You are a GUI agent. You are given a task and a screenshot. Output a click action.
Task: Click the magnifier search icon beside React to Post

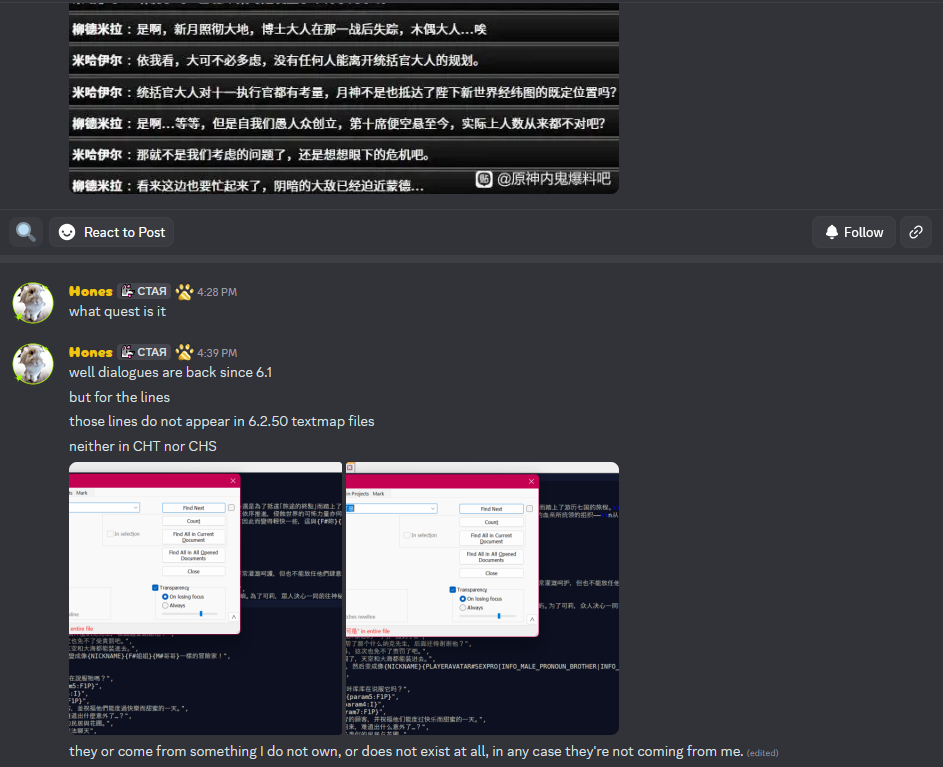pyautogui.click(x=26, y=232)
